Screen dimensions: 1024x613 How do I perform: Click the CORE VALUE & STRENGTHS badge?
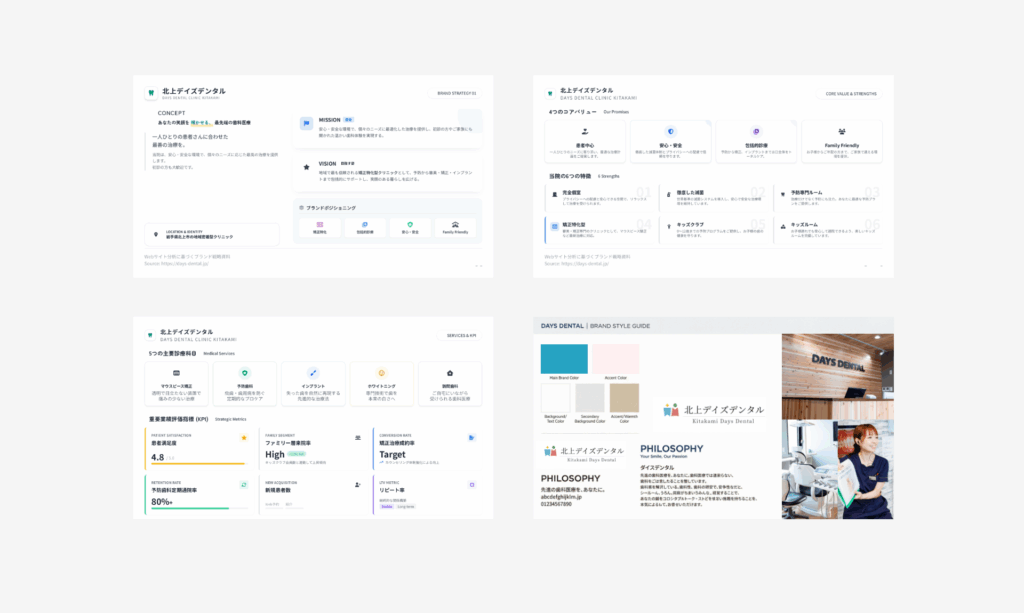(851, 93)
